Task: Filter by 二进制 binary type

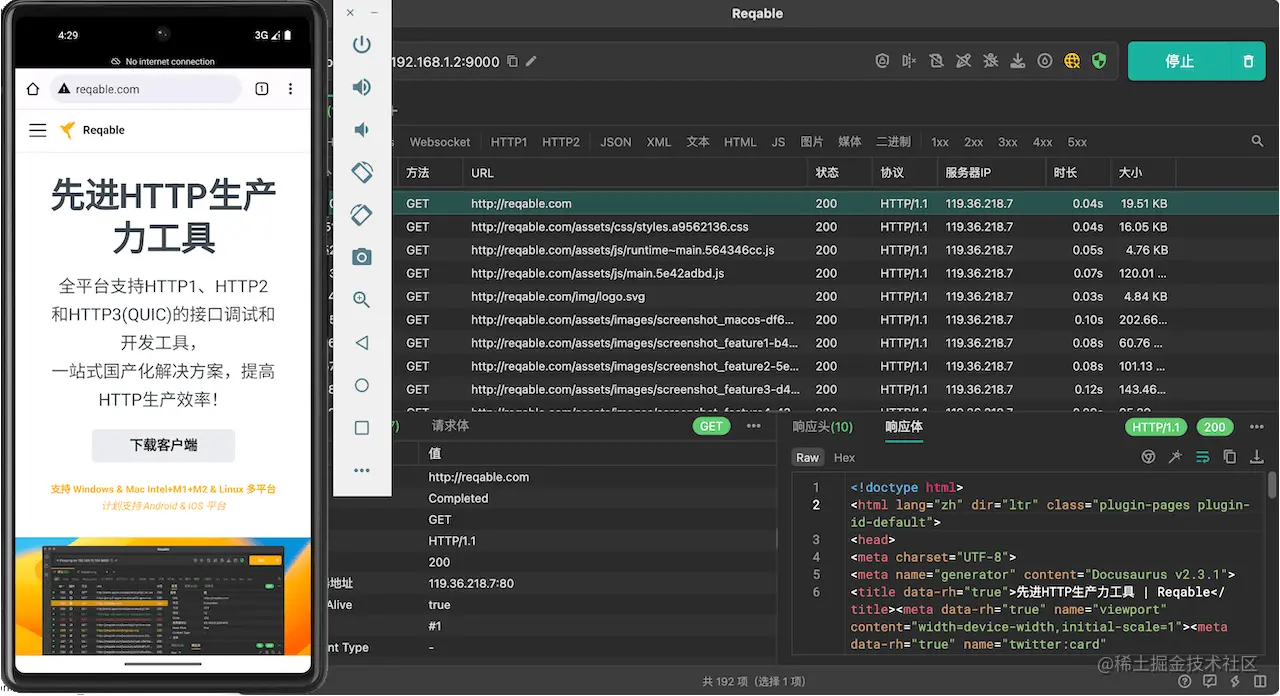Action: 894,142
